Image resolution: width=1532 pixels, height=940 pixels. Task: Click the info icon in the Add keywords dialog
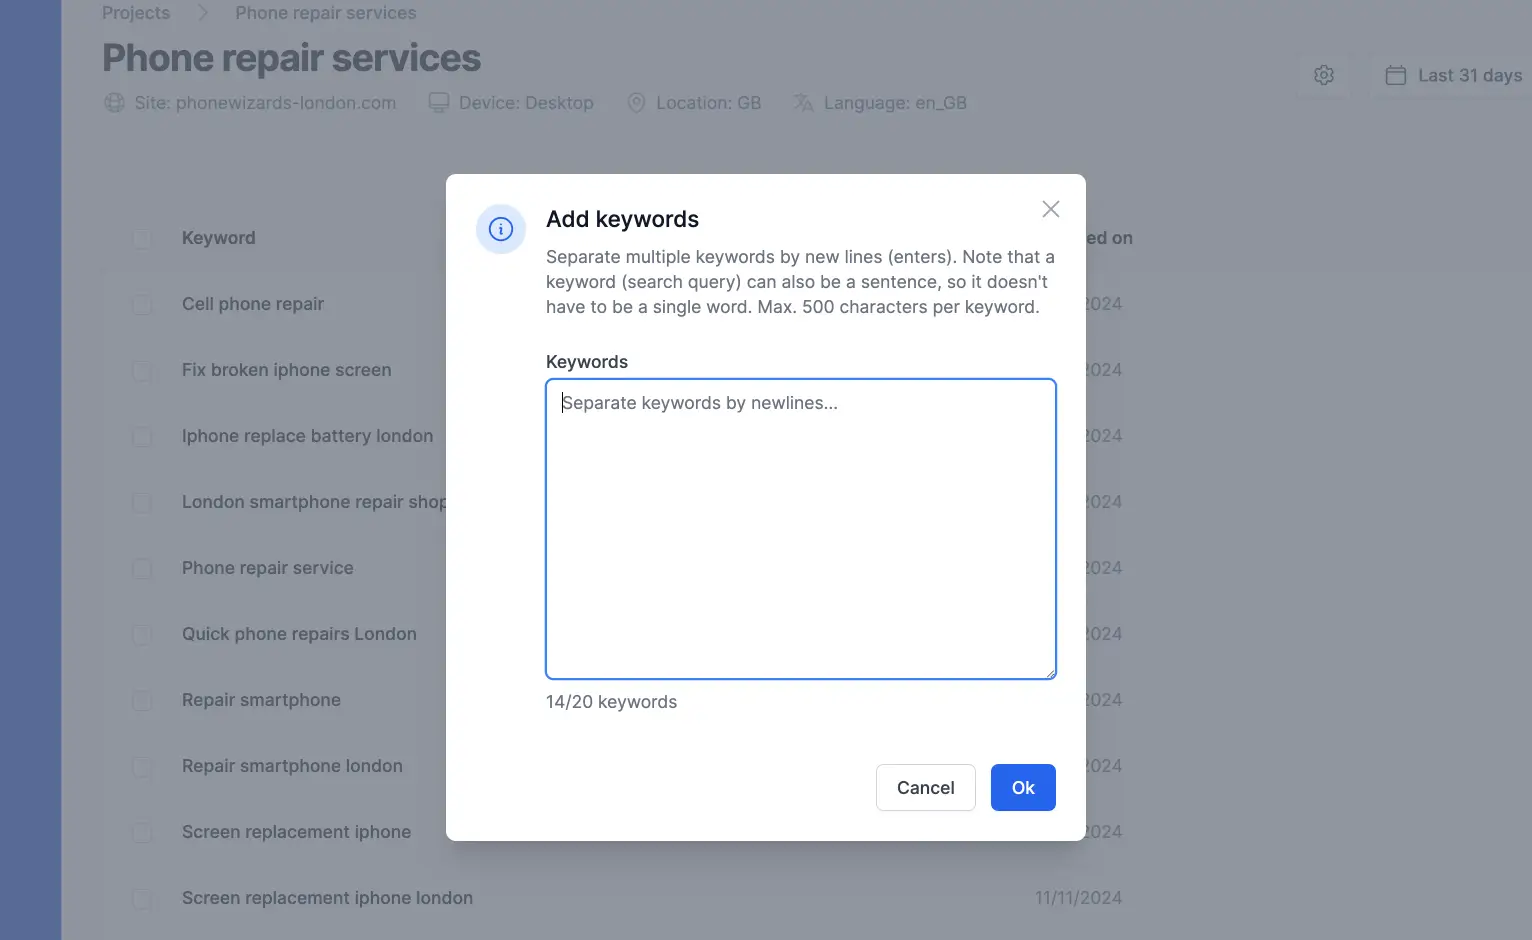(x=500, y=228)
